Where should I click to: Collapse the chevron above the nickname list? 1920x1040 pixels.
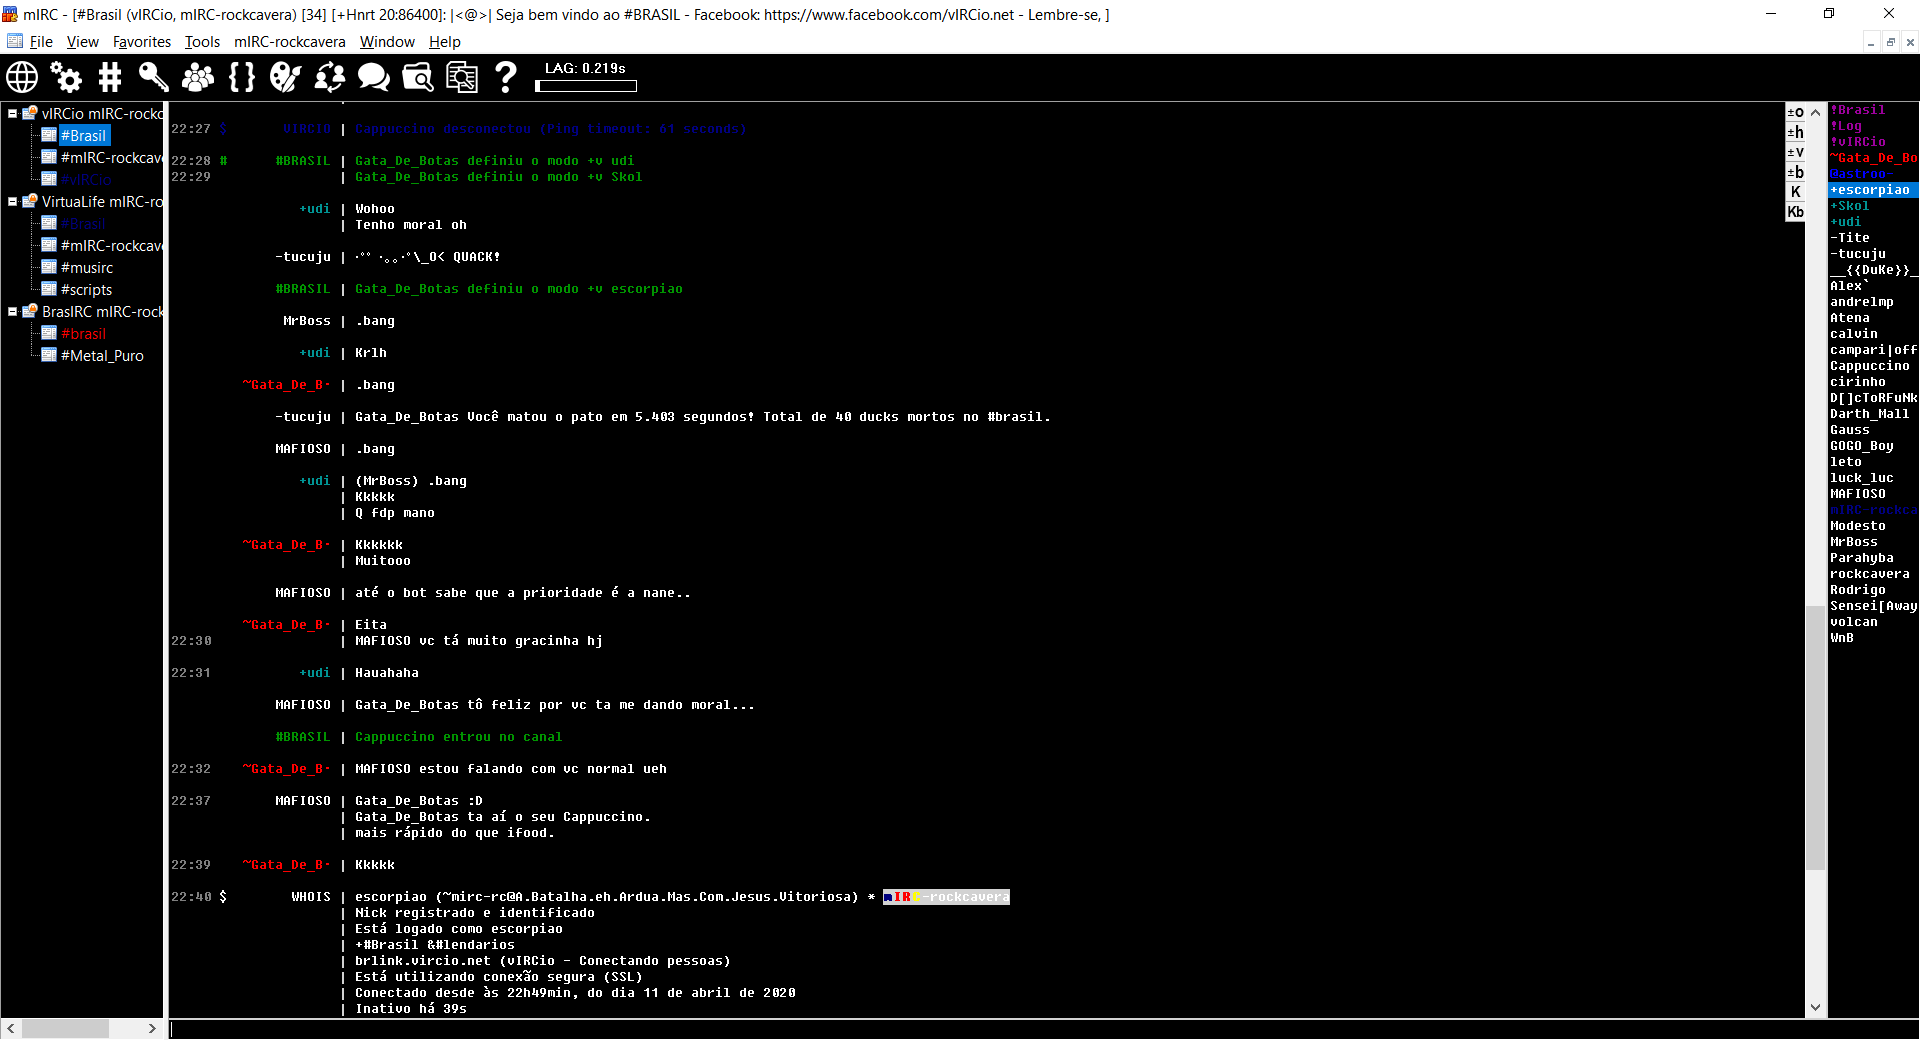tap(1814, 112)
